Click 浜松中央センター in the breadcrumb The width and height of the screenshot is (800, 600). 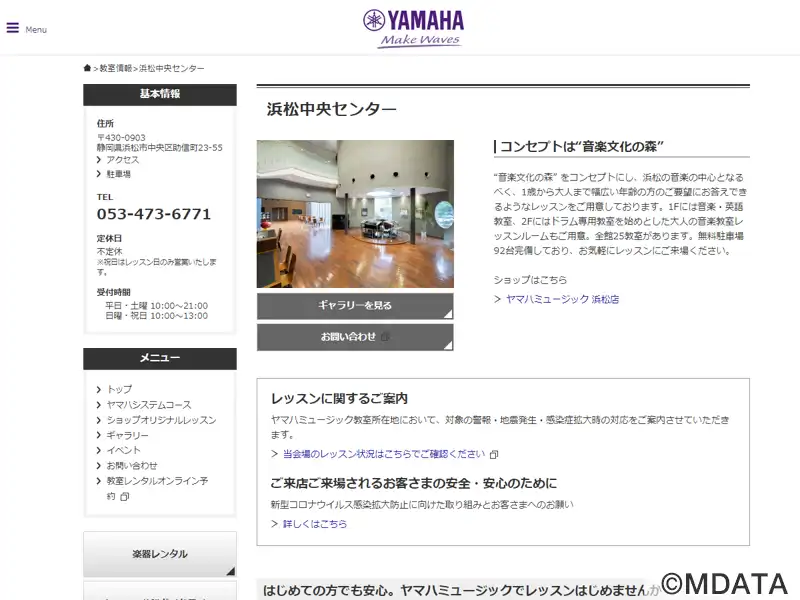coord(171,68)
